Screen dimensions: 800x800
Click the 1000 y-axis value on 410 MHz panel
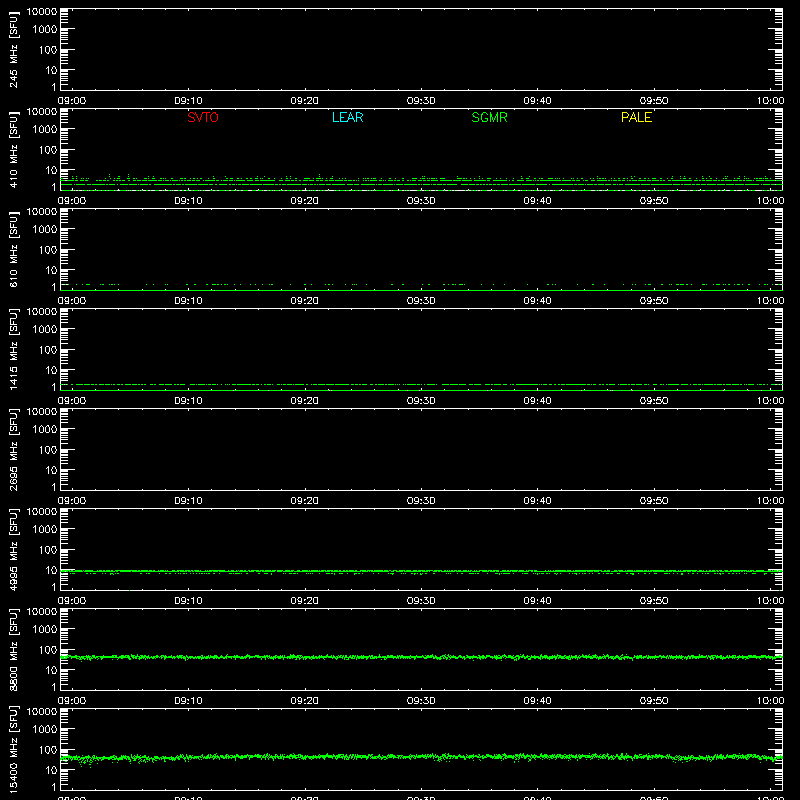coord(45,130)
